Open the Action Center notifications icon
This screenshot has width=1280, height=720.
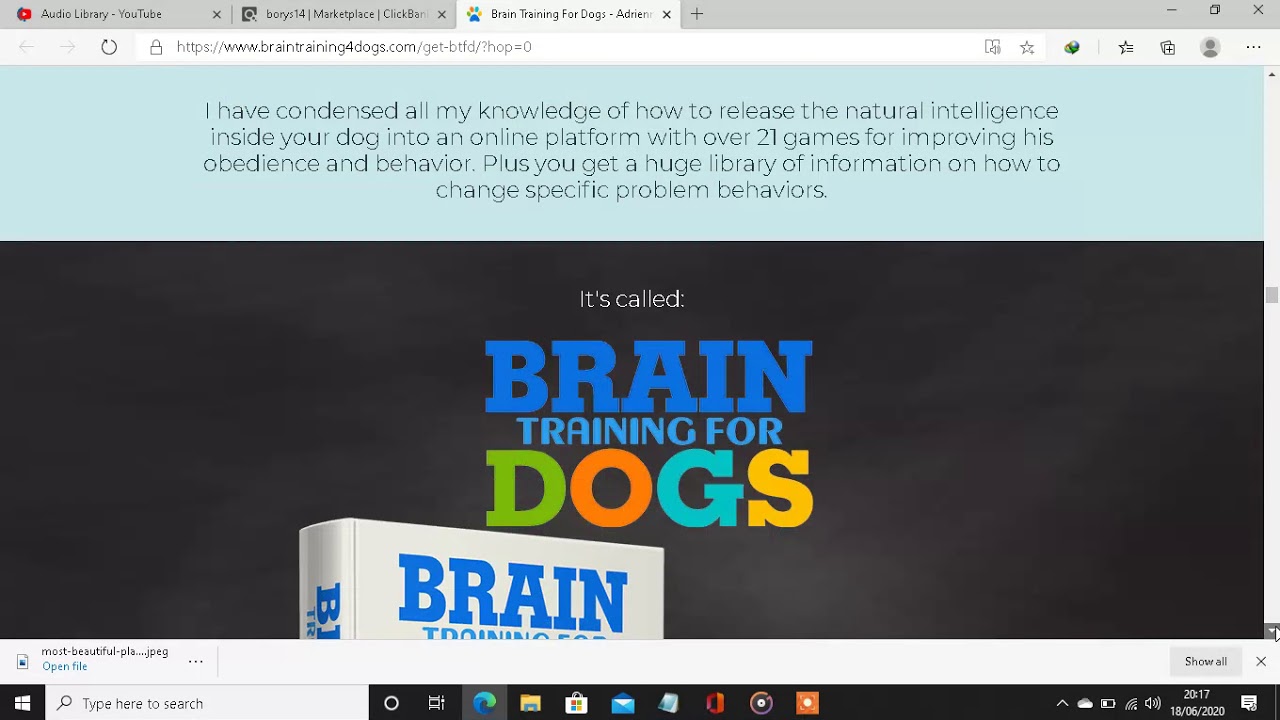(1249, 703)
